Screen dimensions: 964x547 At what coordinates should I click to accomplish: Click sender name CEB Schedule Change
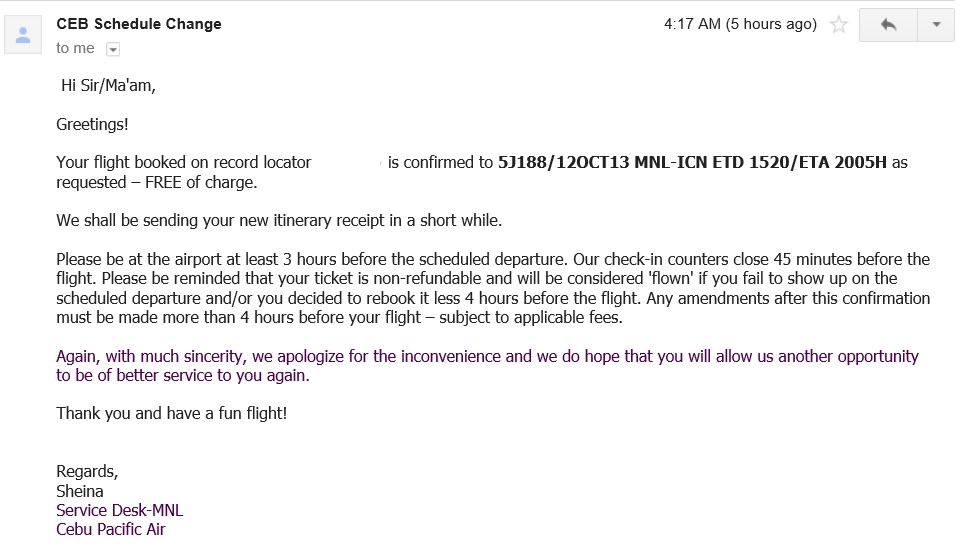pyautogui.click(x=139, y=24)
